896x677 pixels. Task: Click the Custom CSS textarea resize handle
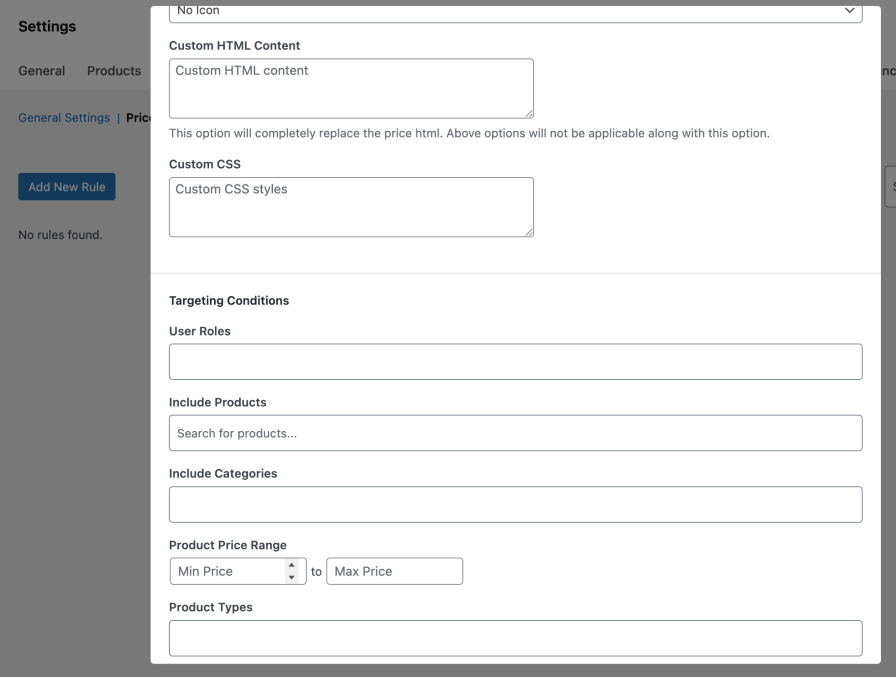pos(528,231)
